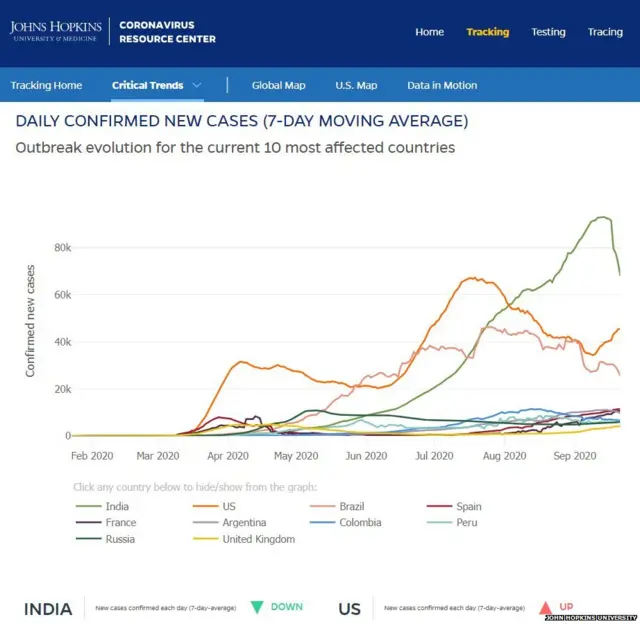Open the Global Map page
The width and height of the screenshot is (640, 624).
click(x=278, y=86)
